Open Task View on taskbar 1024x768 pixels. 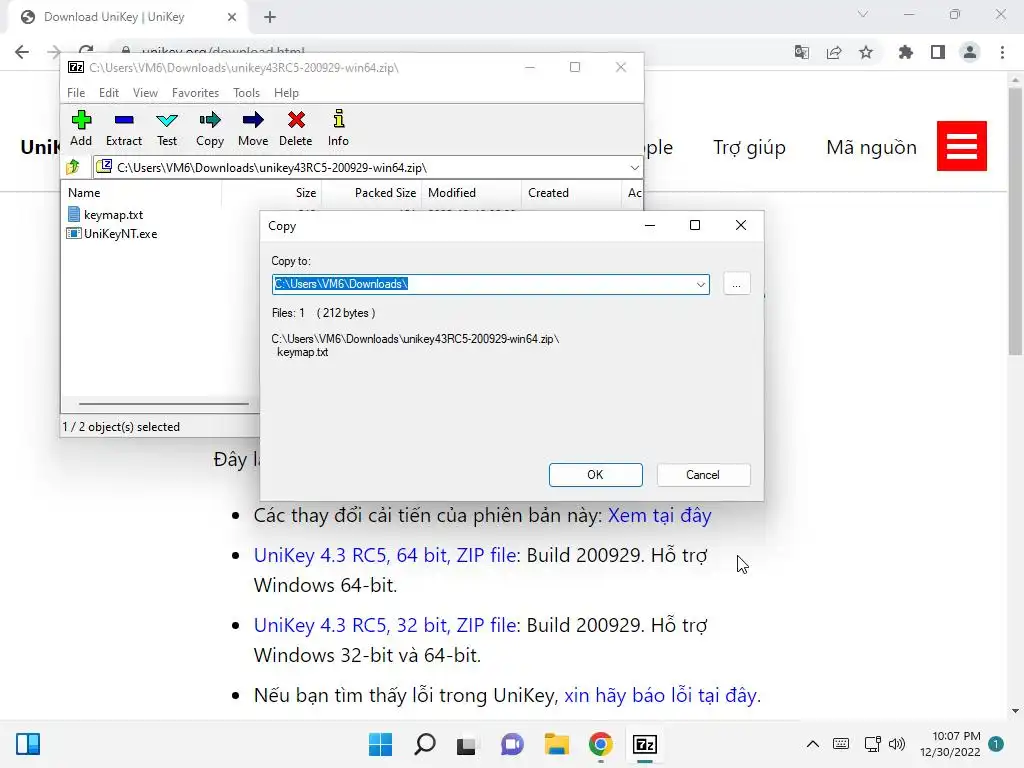[x=466, y=744]
